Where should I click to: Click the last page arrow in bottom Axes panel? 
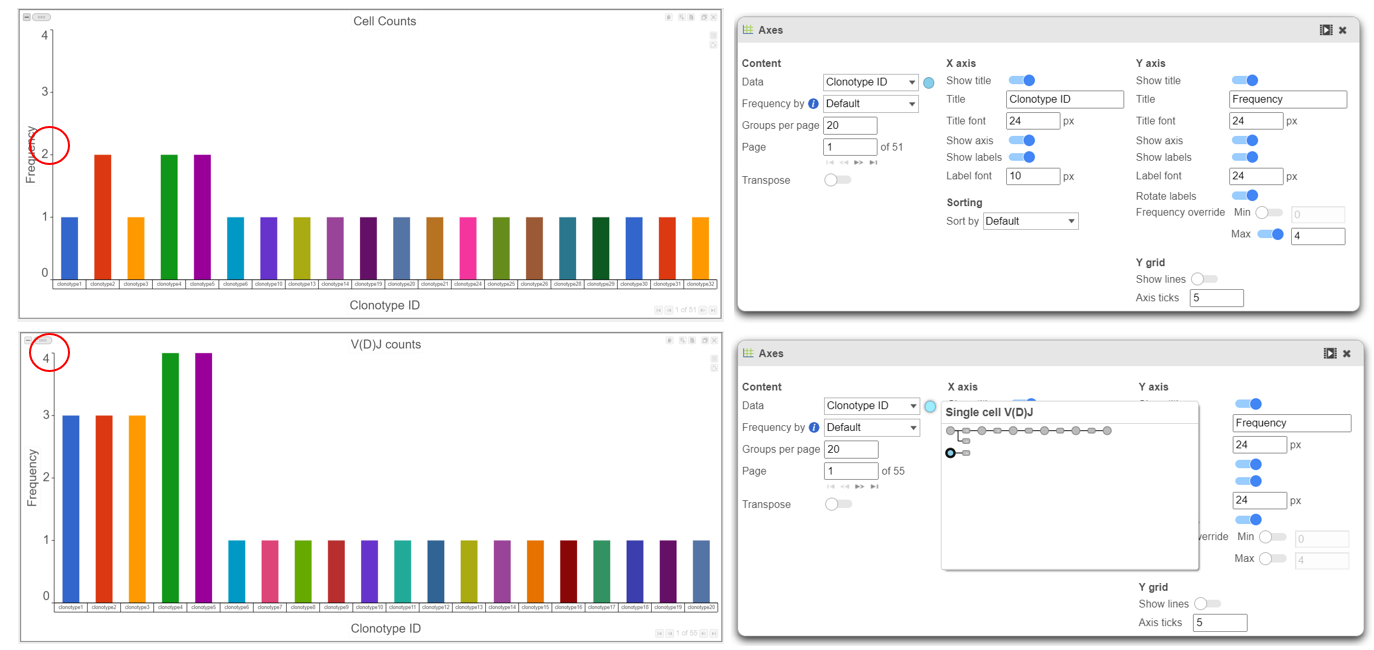click(x=874, y=486)
